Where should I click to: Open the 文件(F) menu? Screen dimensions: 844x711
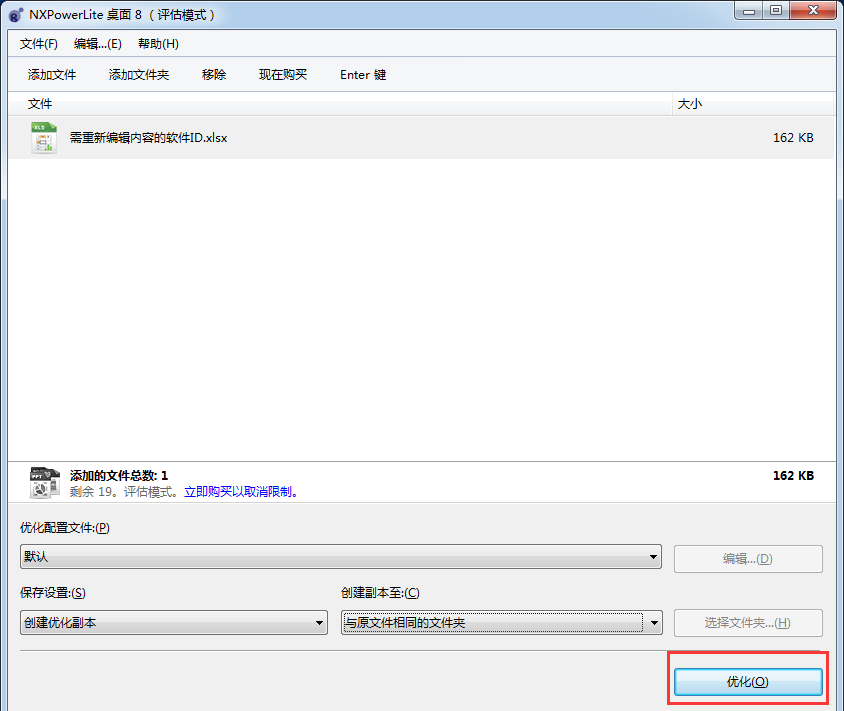(39, 44)
